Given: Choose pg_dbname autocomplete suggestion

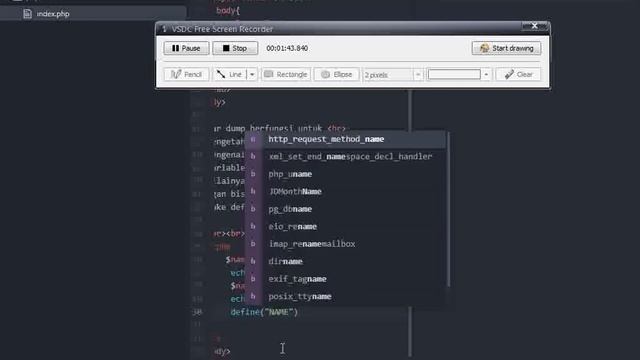Looking at the screenshot, I should (x=345, y=209).
